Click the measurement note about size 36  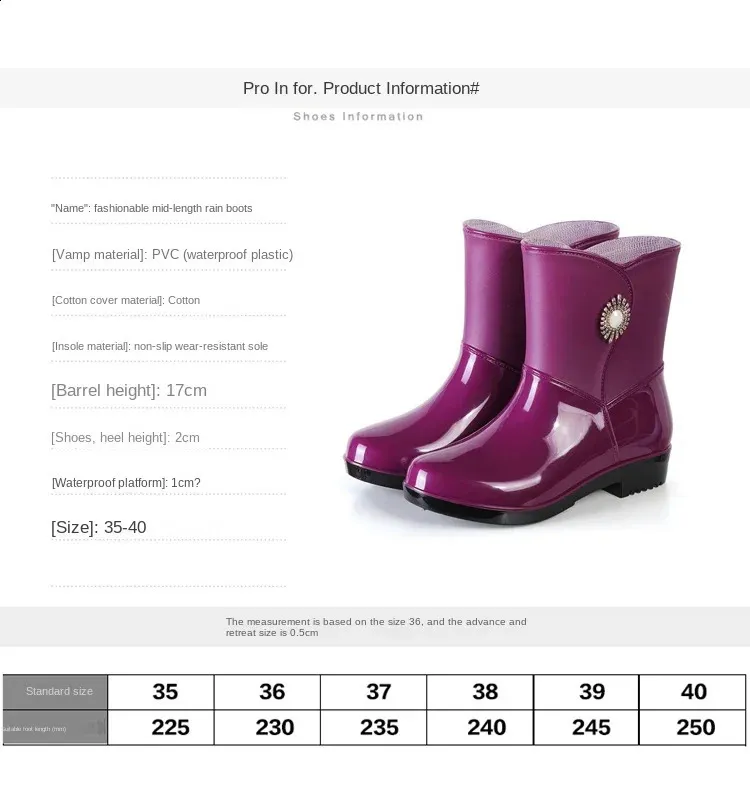[x=376, y=627]
